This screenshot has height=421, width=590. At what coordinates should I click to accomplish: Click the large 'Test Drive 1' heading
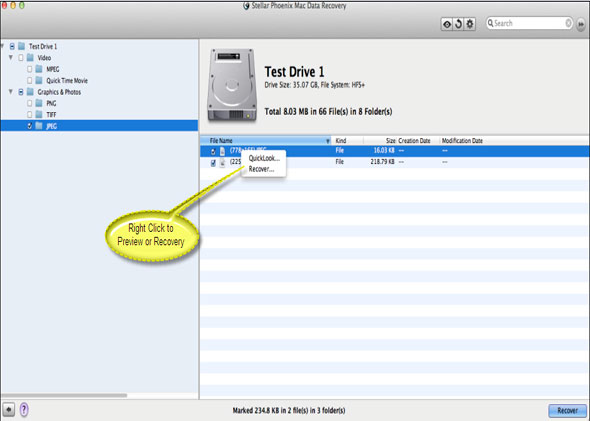294,71
